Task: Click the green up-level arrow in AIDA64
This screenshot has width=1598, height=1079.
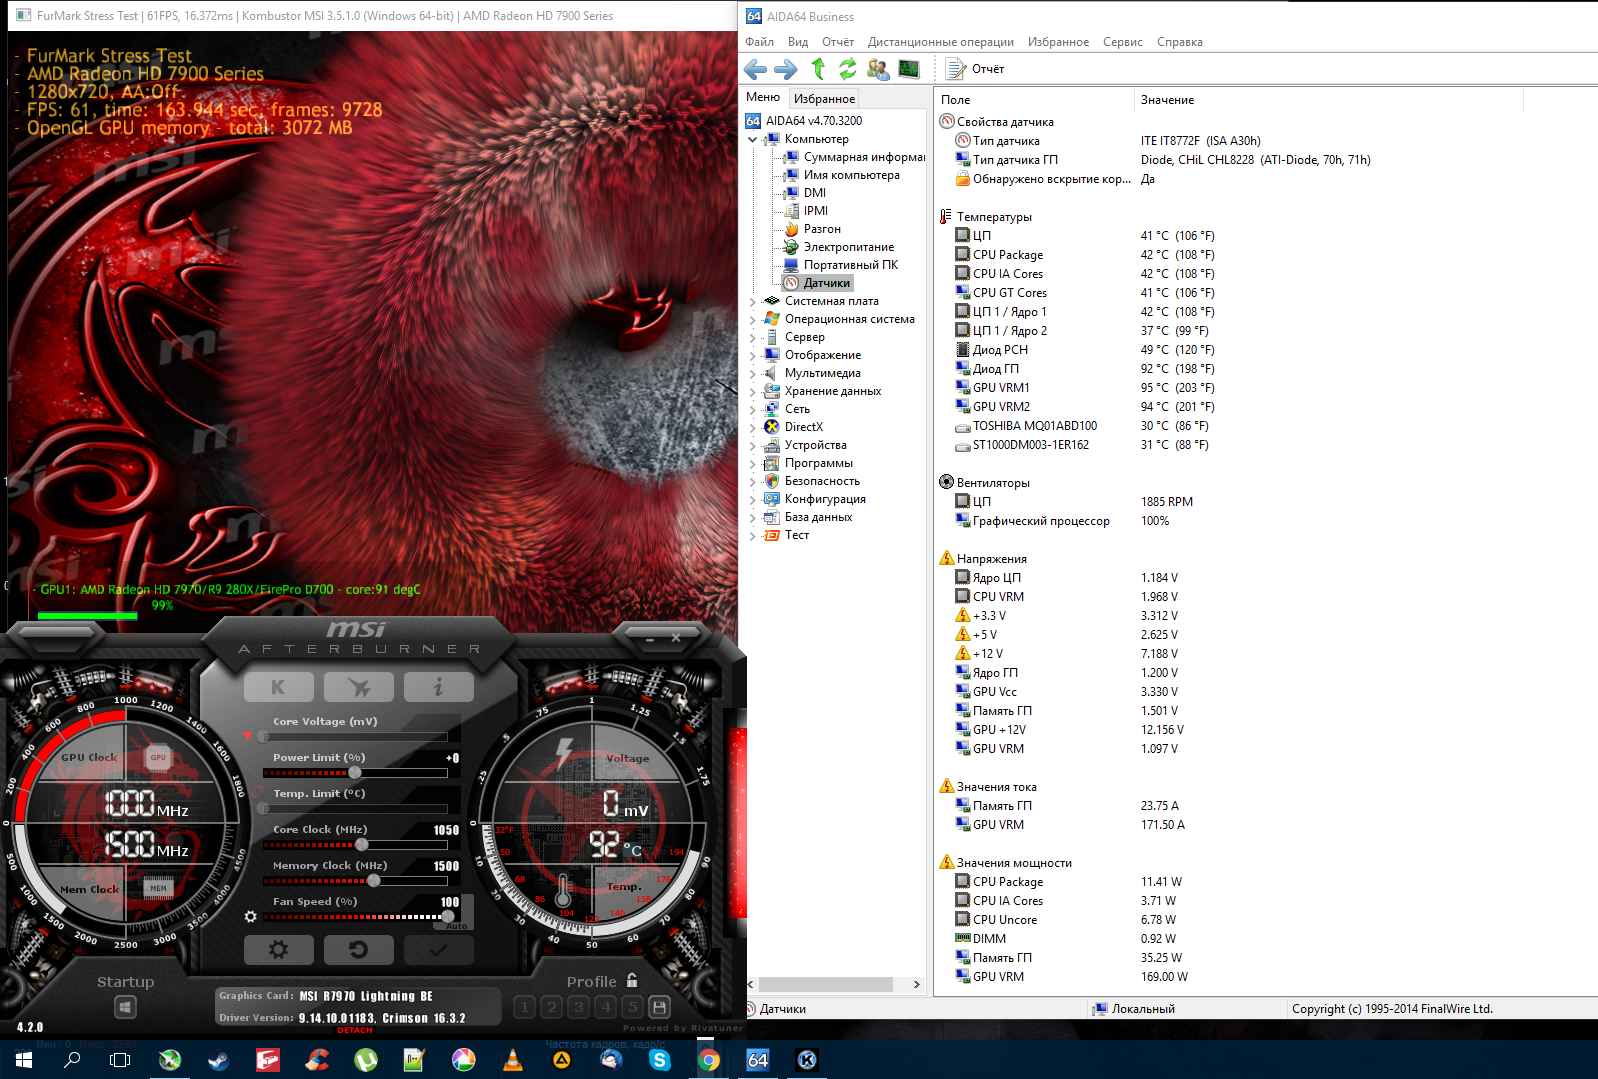Action: [x=818, y=69]
